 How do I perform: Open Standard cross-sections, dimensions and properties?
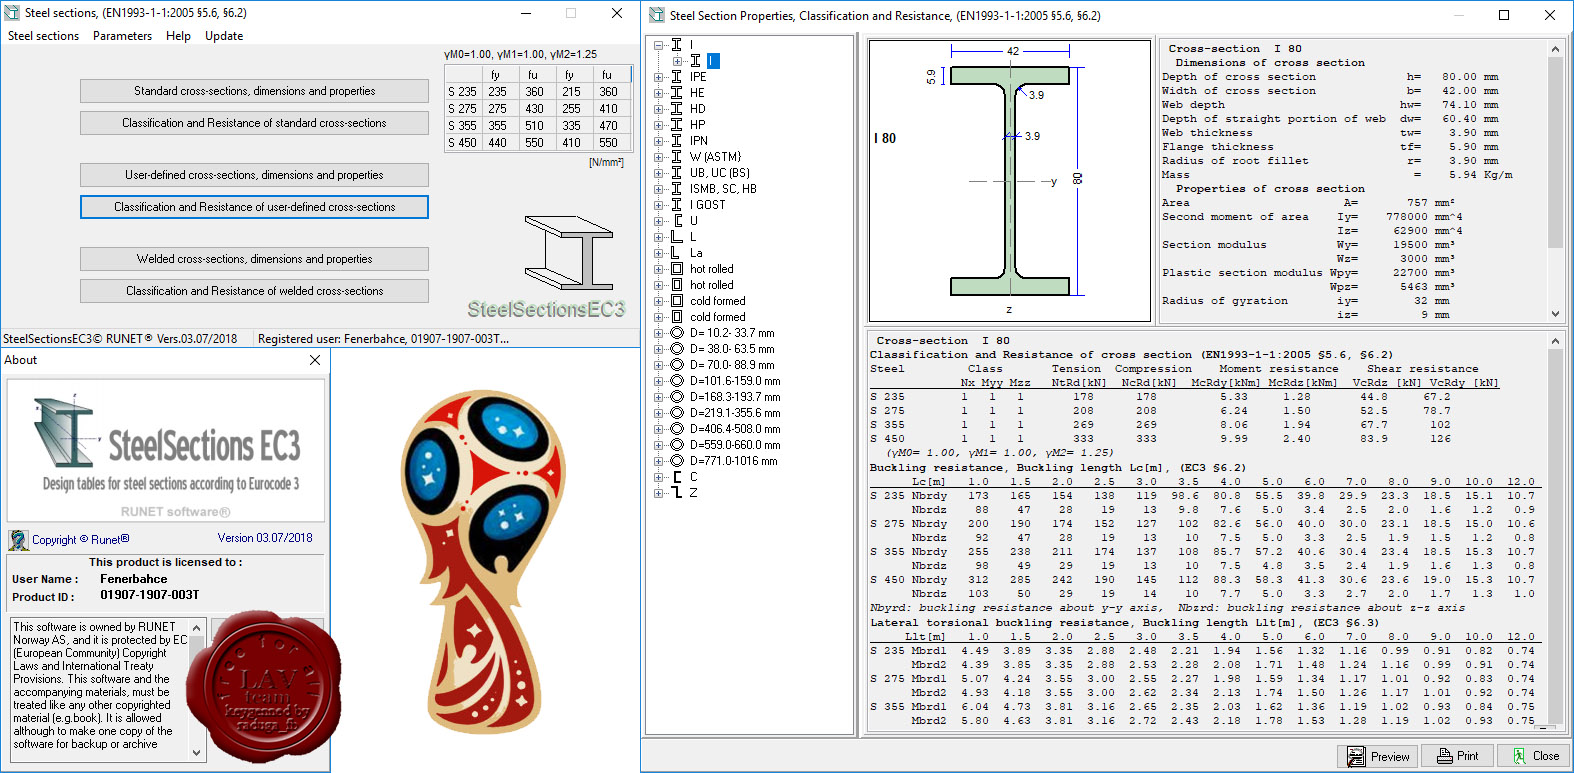coord(254,91)
